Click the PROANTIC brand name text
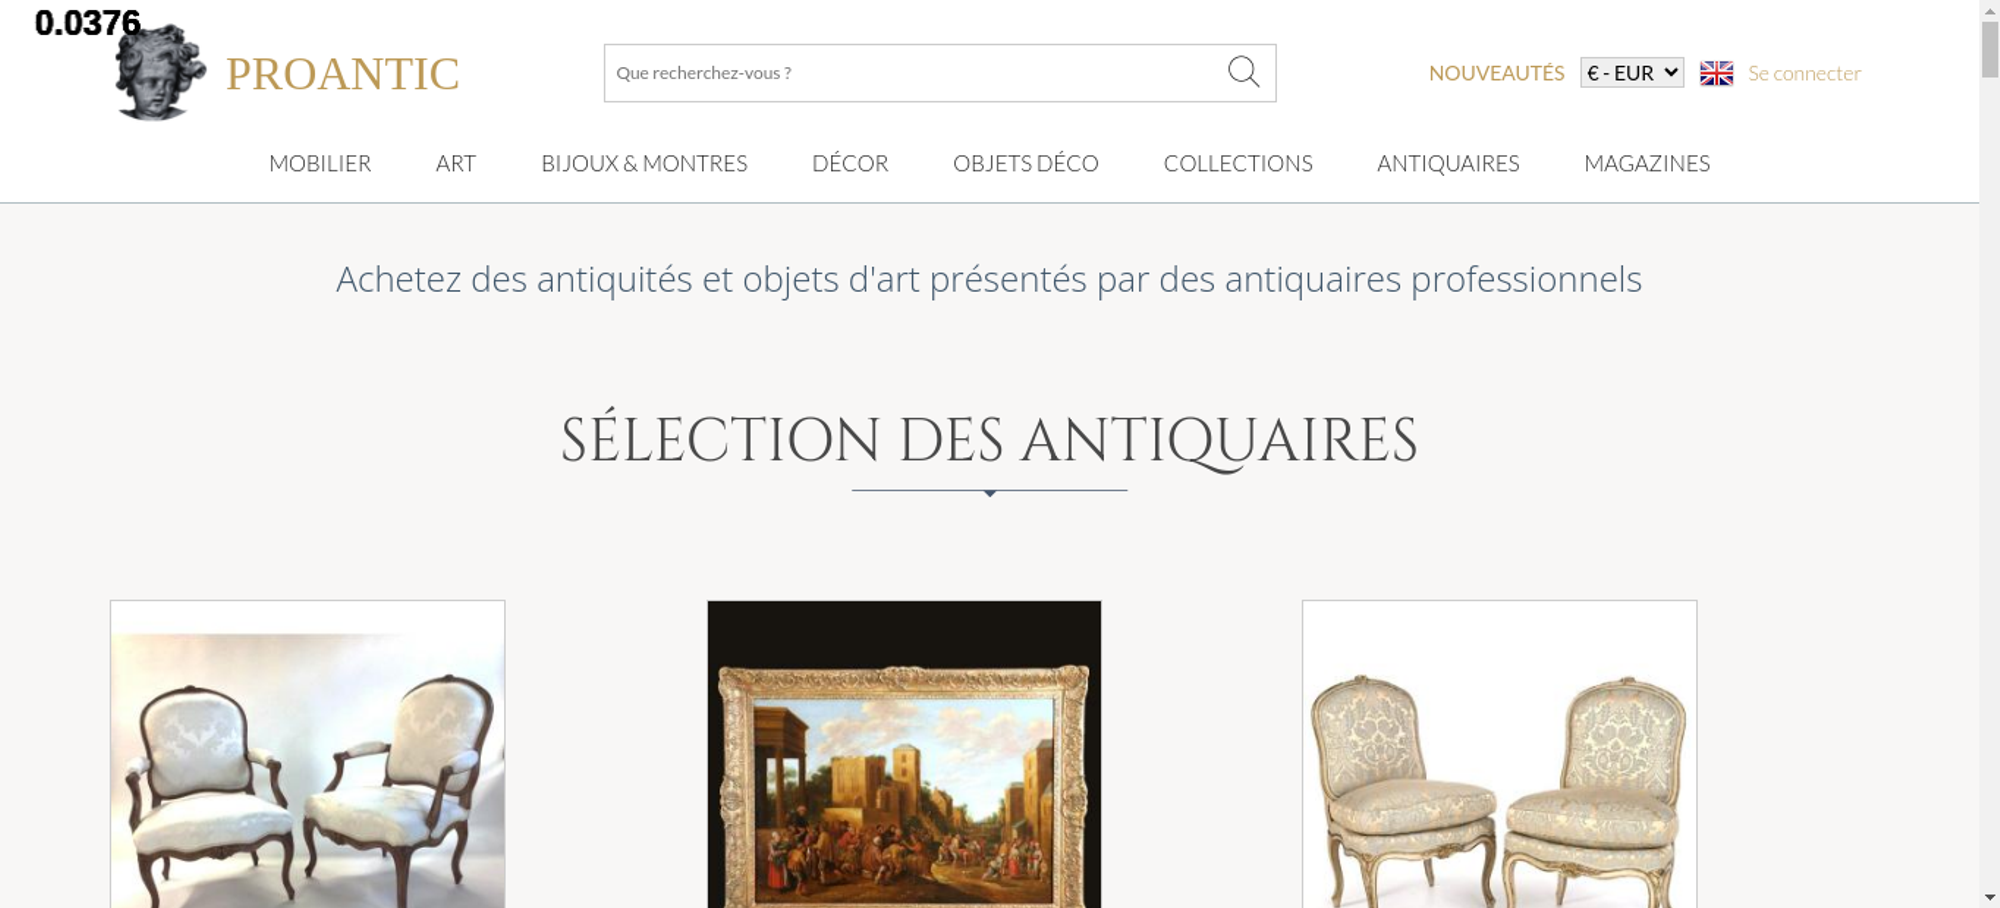Screen dimensions: 2000x908 pyautogui.click(x=342, y=74)
